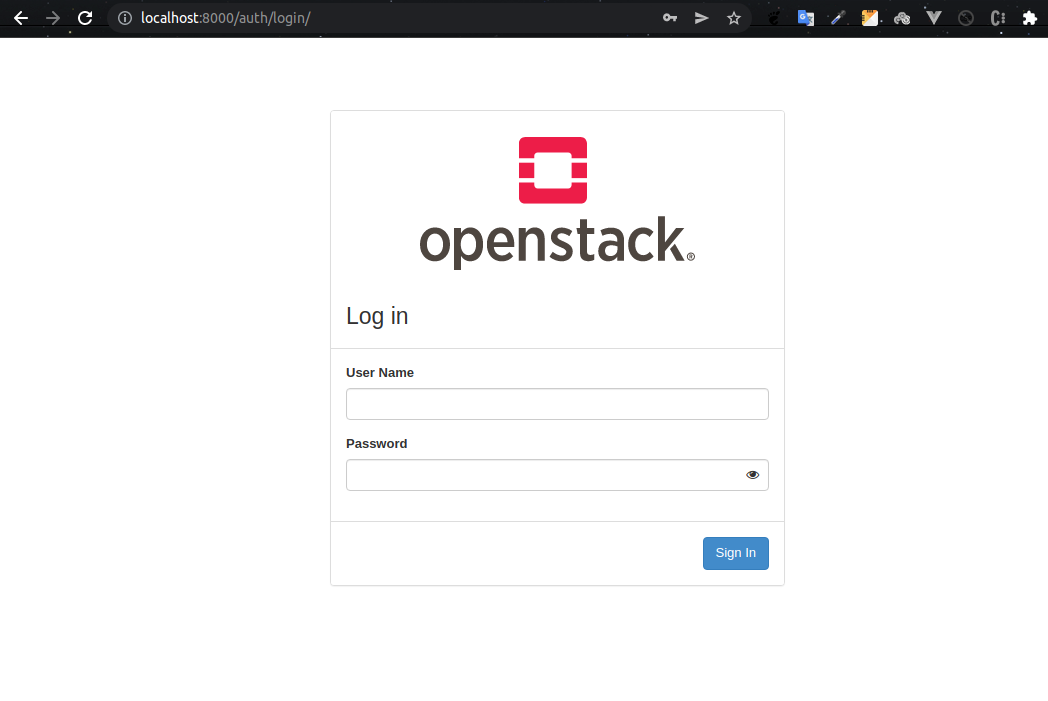Open the GNOME footprint extension
The height and width of the screenshot is (701, 1048).
click(774, 18)
